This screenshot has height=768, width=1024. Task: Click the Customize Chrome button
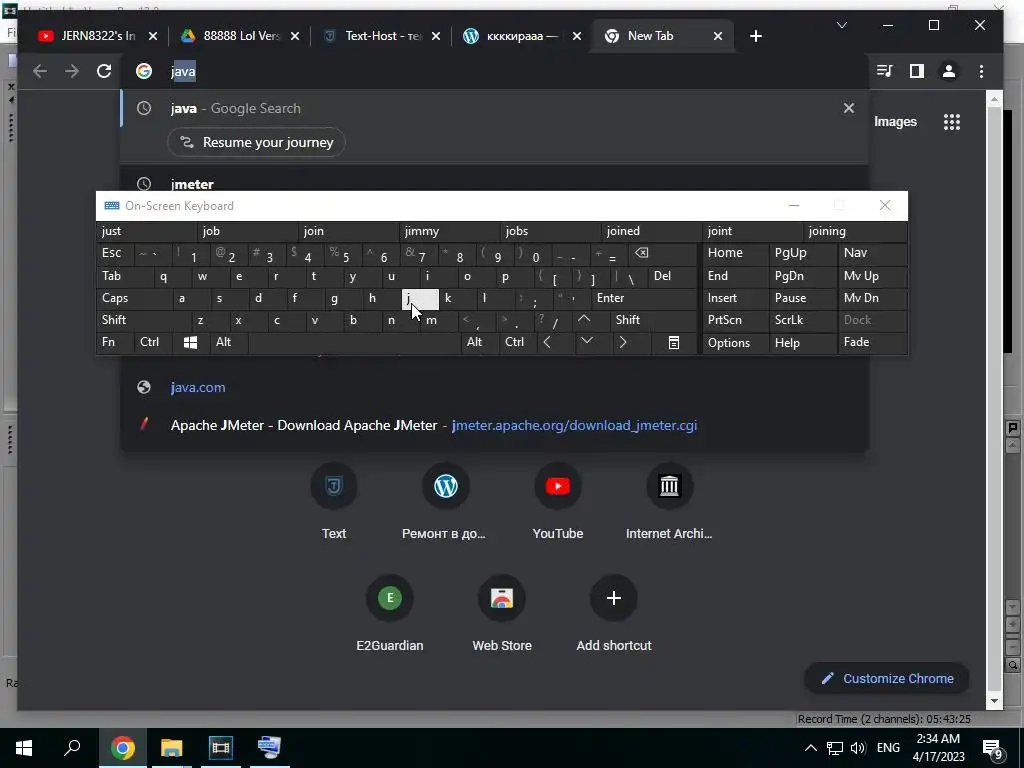coord(887,679)
